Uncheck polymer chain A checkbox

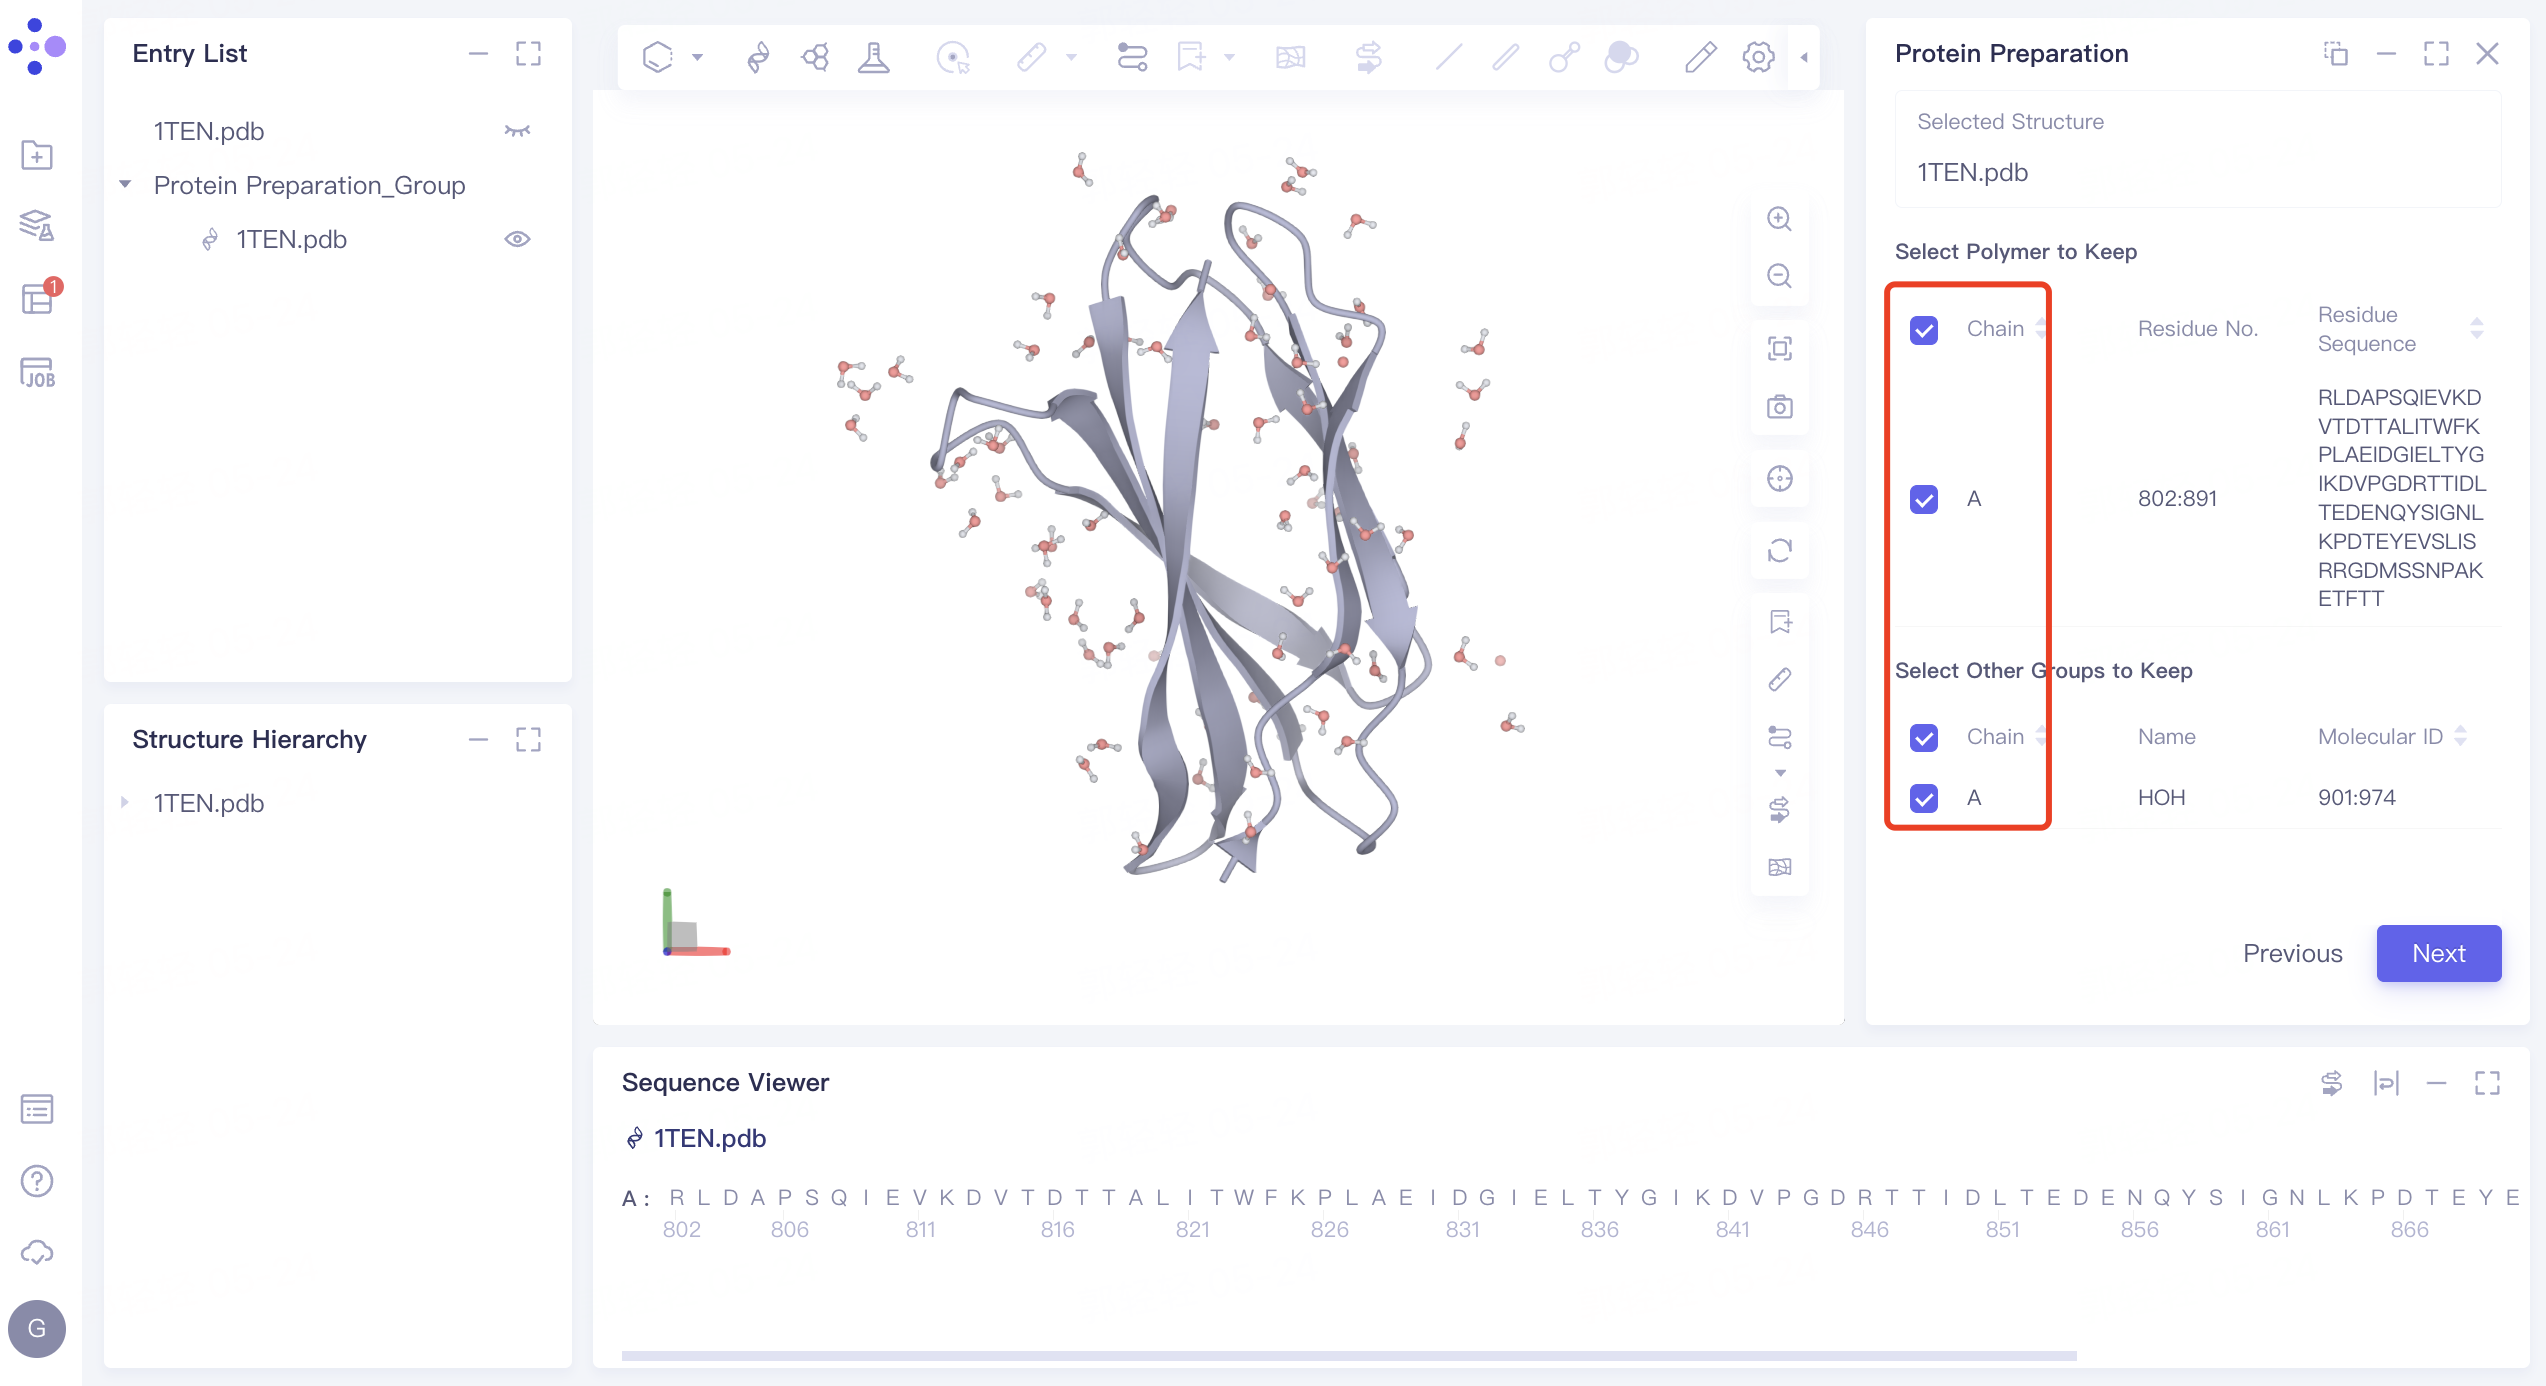click(1924, 499)
